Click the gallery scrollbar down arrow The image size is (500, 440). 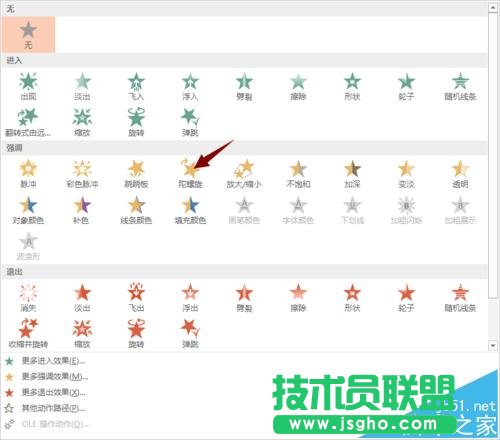493,346
